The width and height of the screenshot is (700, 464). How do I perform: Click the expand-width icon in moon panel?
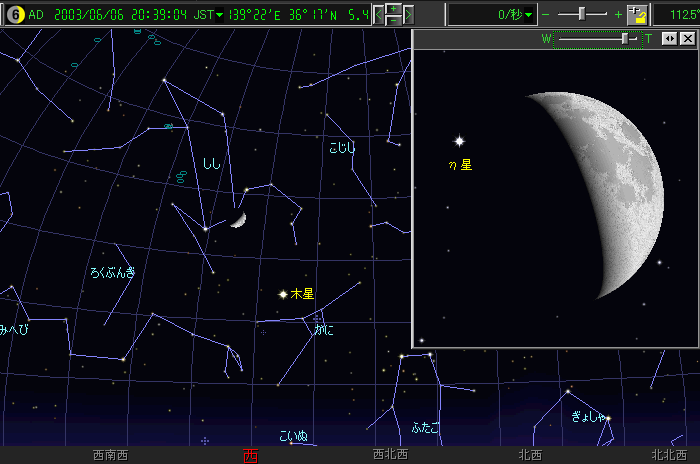(669, 39)
